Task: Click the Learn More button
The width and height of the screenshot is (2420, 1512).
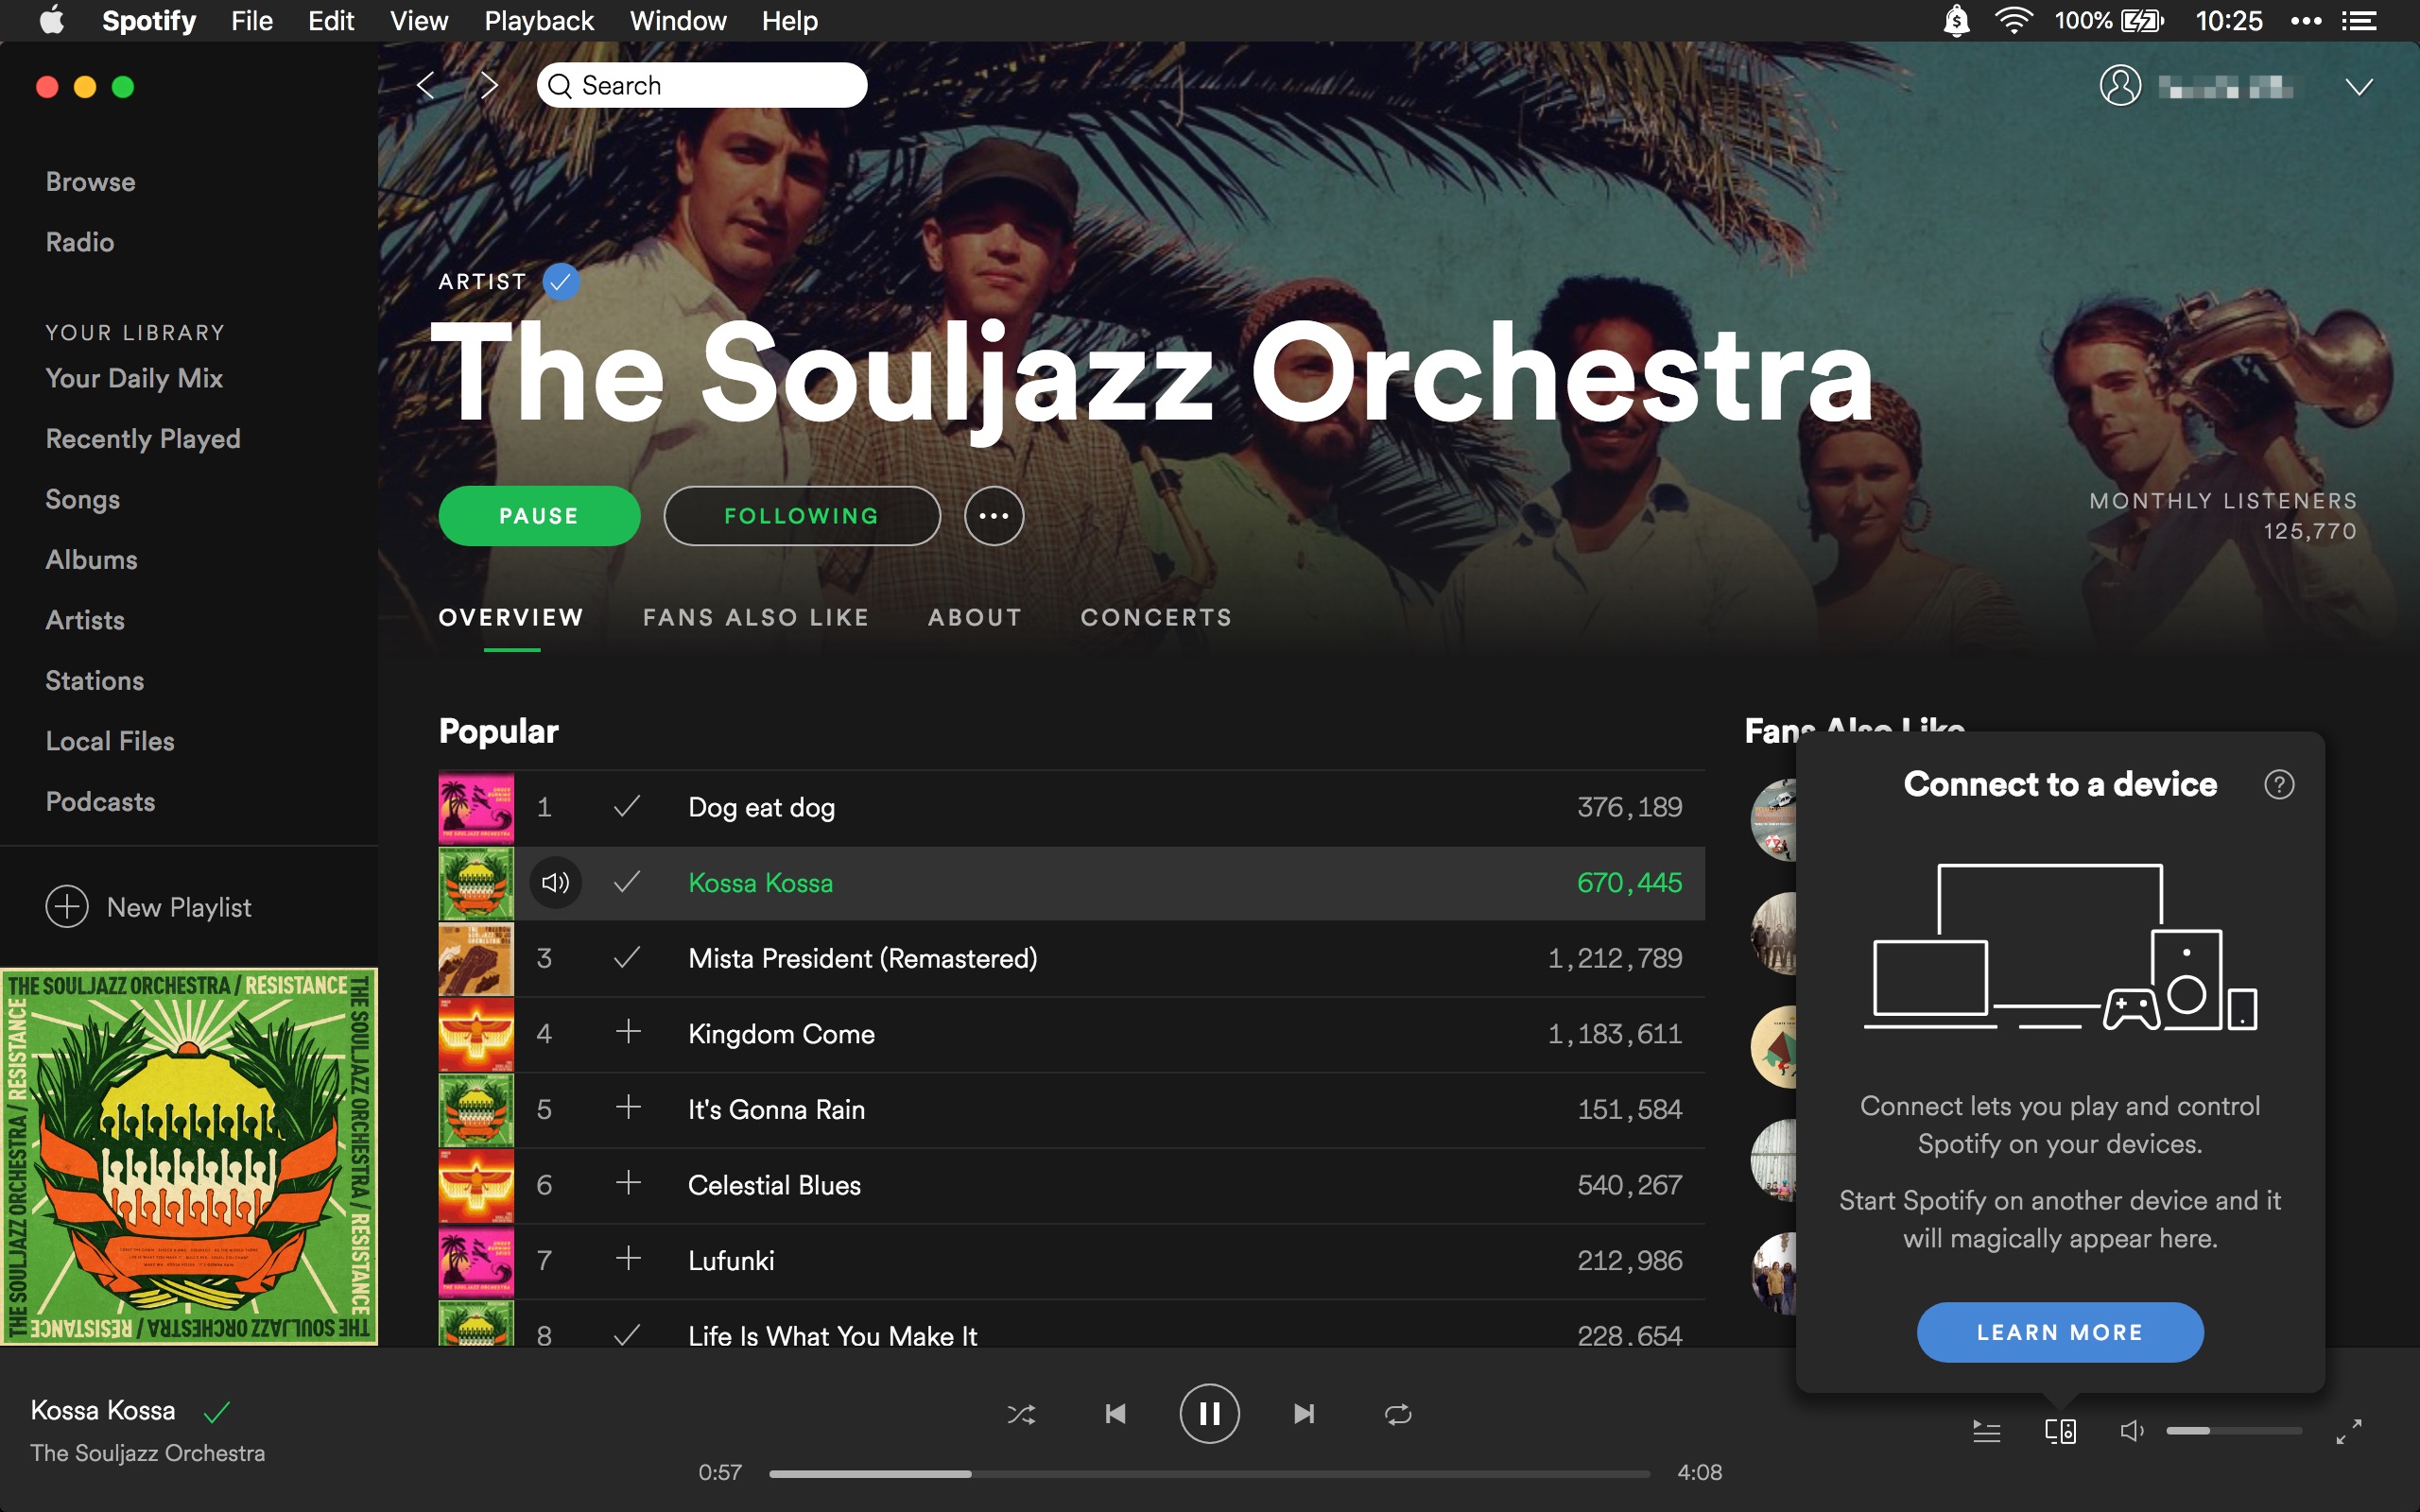Action: pos(2059,1332)
